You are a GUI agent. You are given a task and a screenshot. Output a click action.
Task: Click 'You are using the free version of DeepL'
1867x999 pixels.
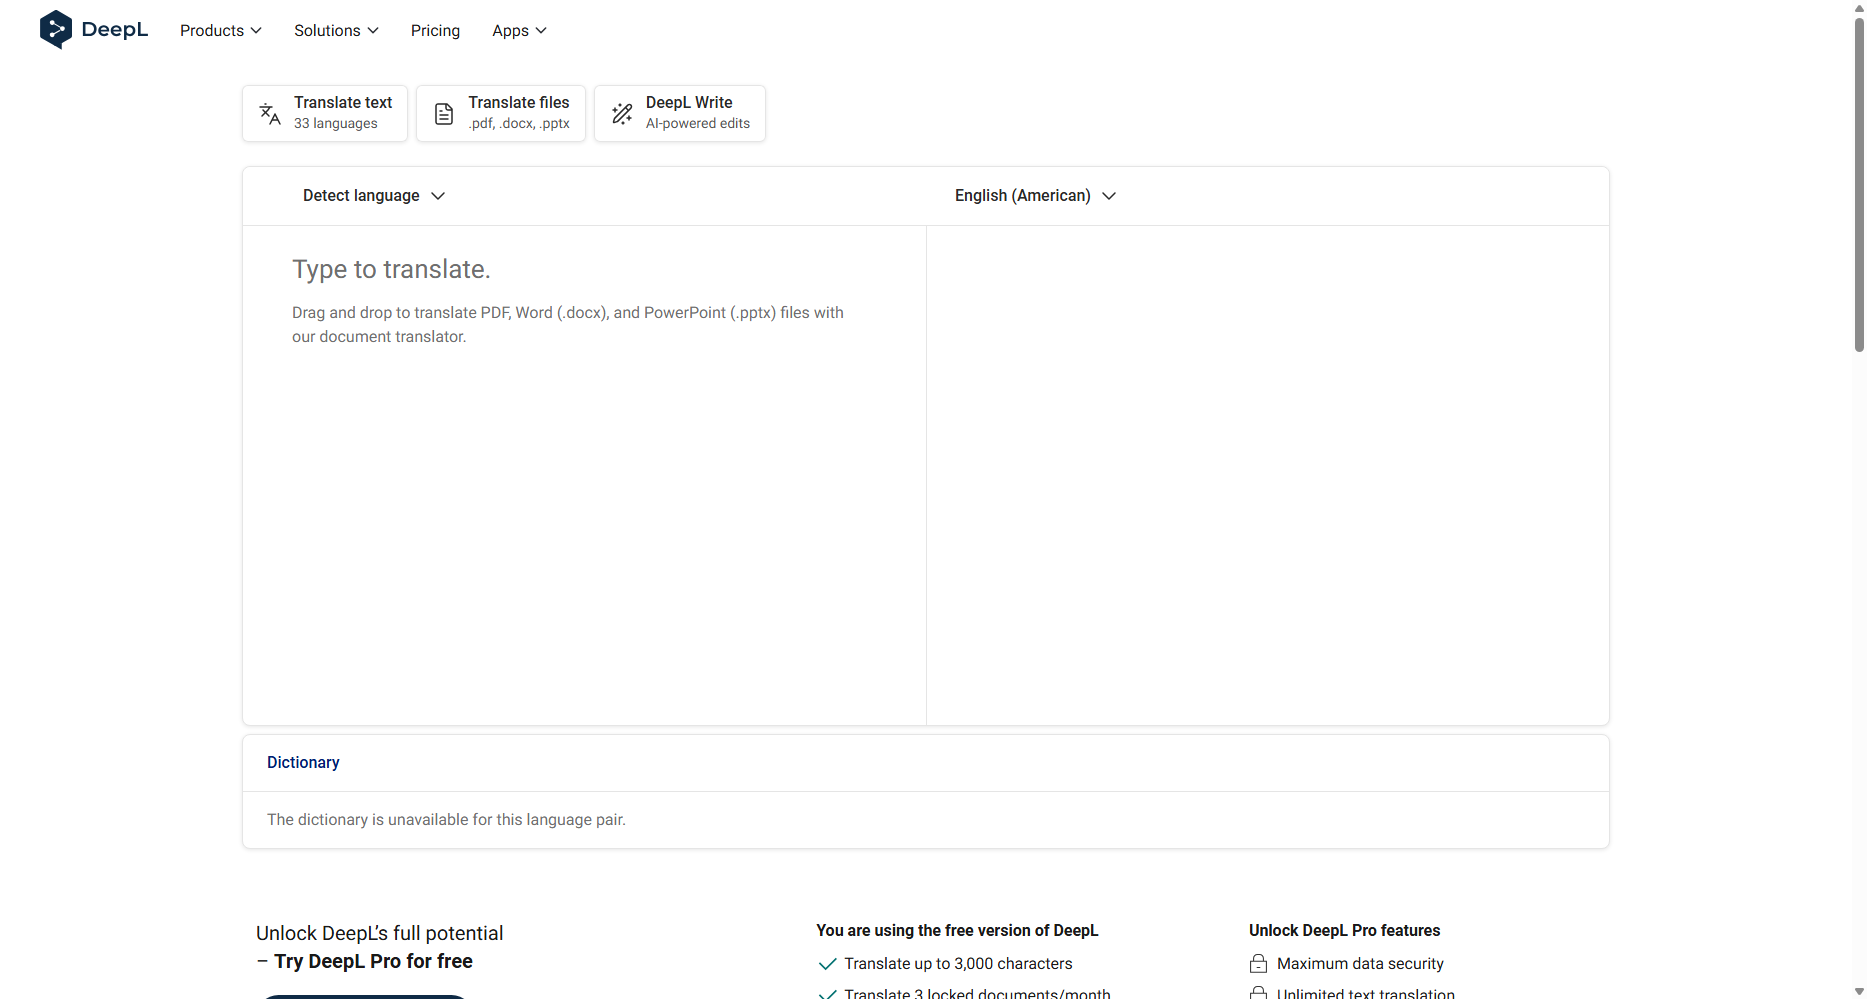pos(957,931)
